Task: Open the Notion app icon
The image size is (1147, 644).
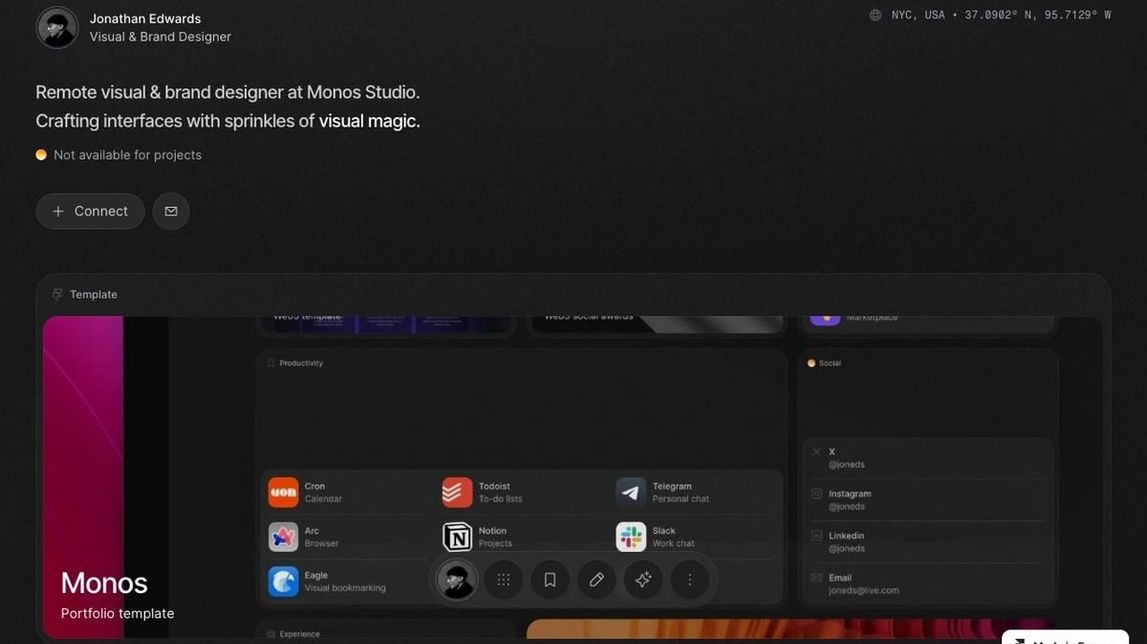Action: (x=457, y=537)
